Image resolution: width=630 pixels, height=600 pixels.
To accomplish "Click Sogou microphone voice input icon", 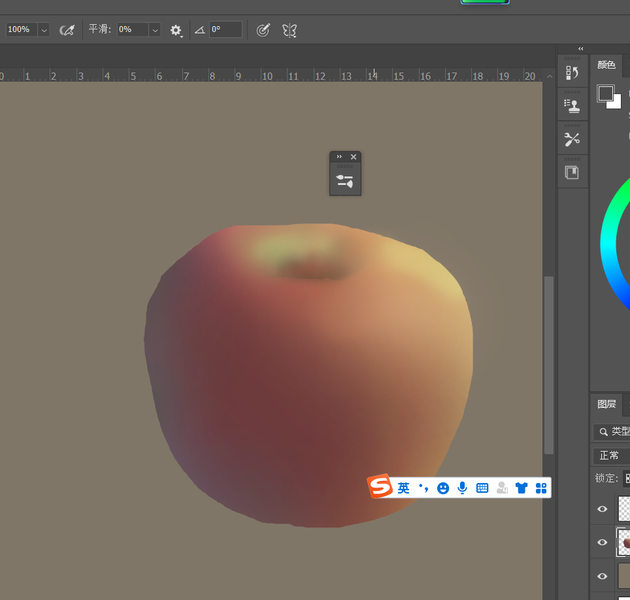I will (462, 488).
